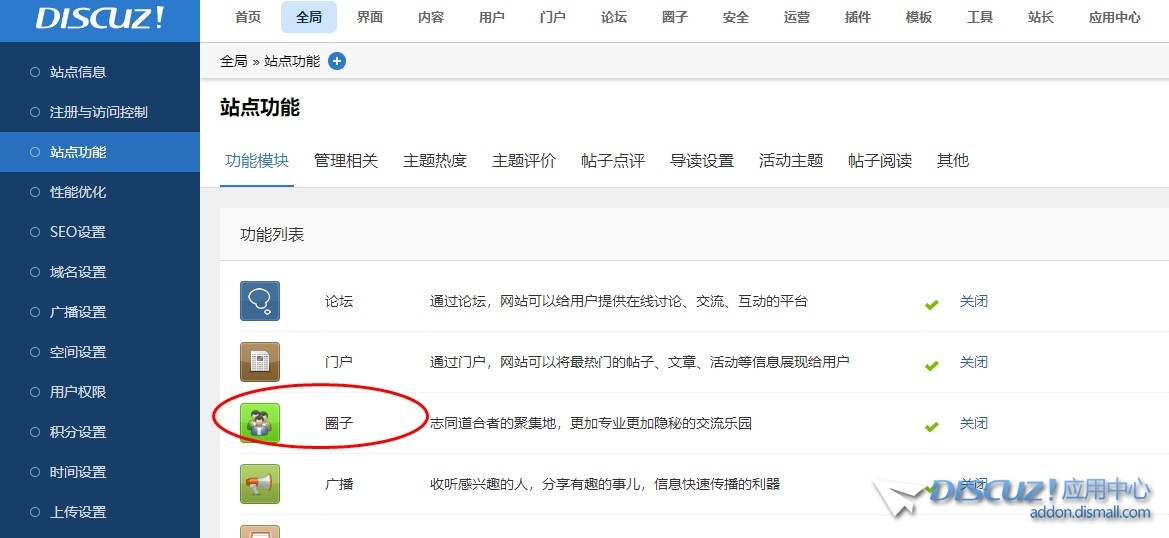
Task: Open 注册与访问控制 sidebar item
Action: [x=98, y=112]
